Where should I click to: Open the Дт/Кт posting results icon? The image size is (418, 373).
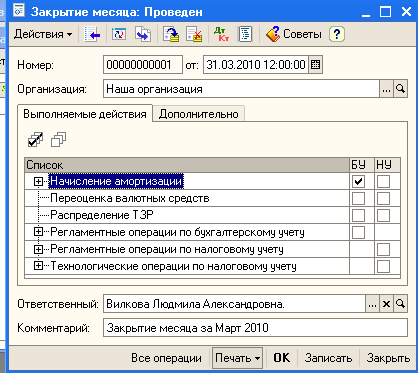pyautogui.click(x=221, y=34)
